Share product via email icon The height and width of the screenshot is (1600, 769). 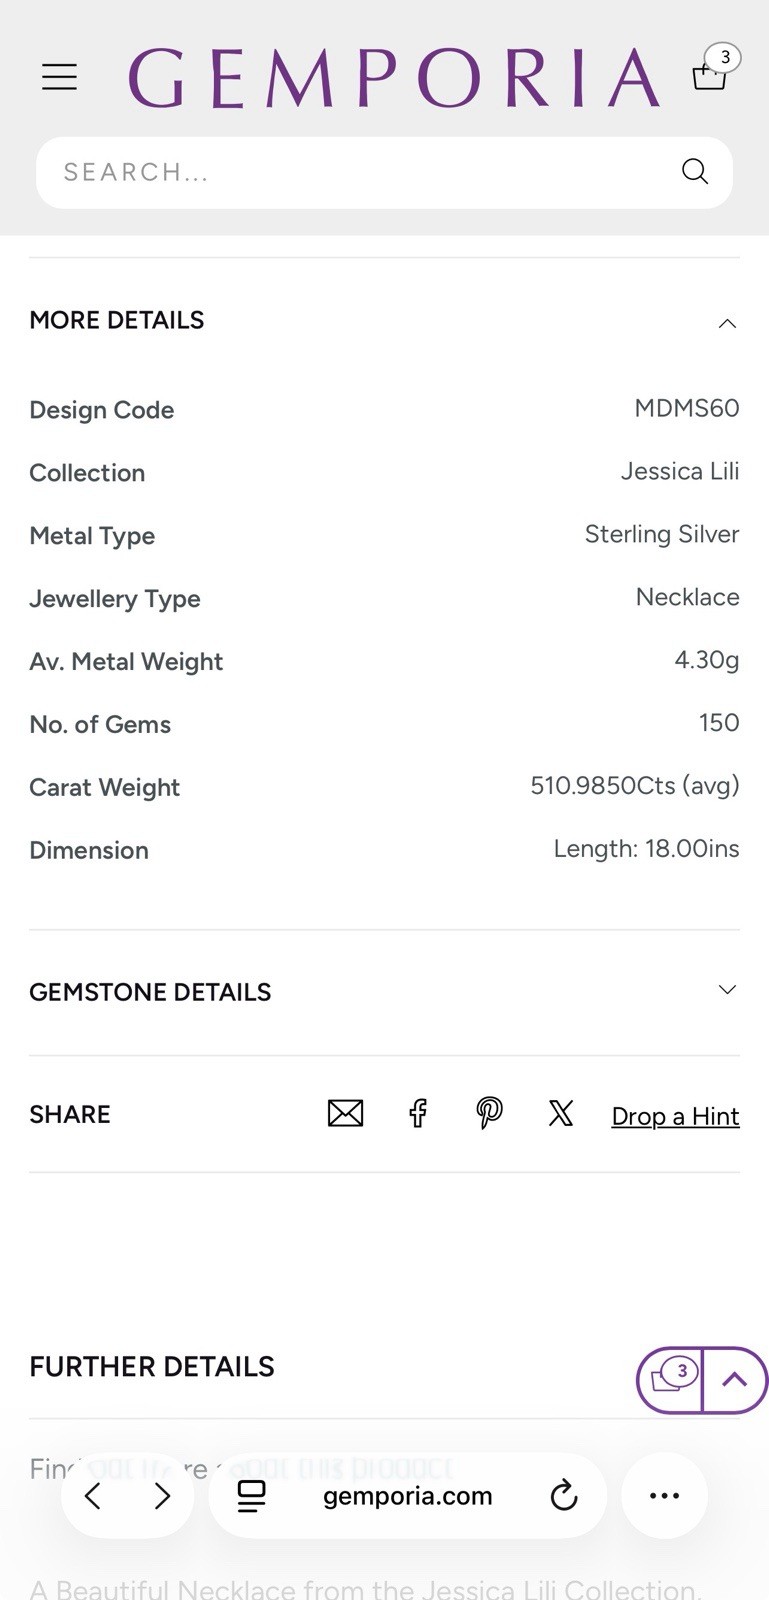[x=345, y=1113]
